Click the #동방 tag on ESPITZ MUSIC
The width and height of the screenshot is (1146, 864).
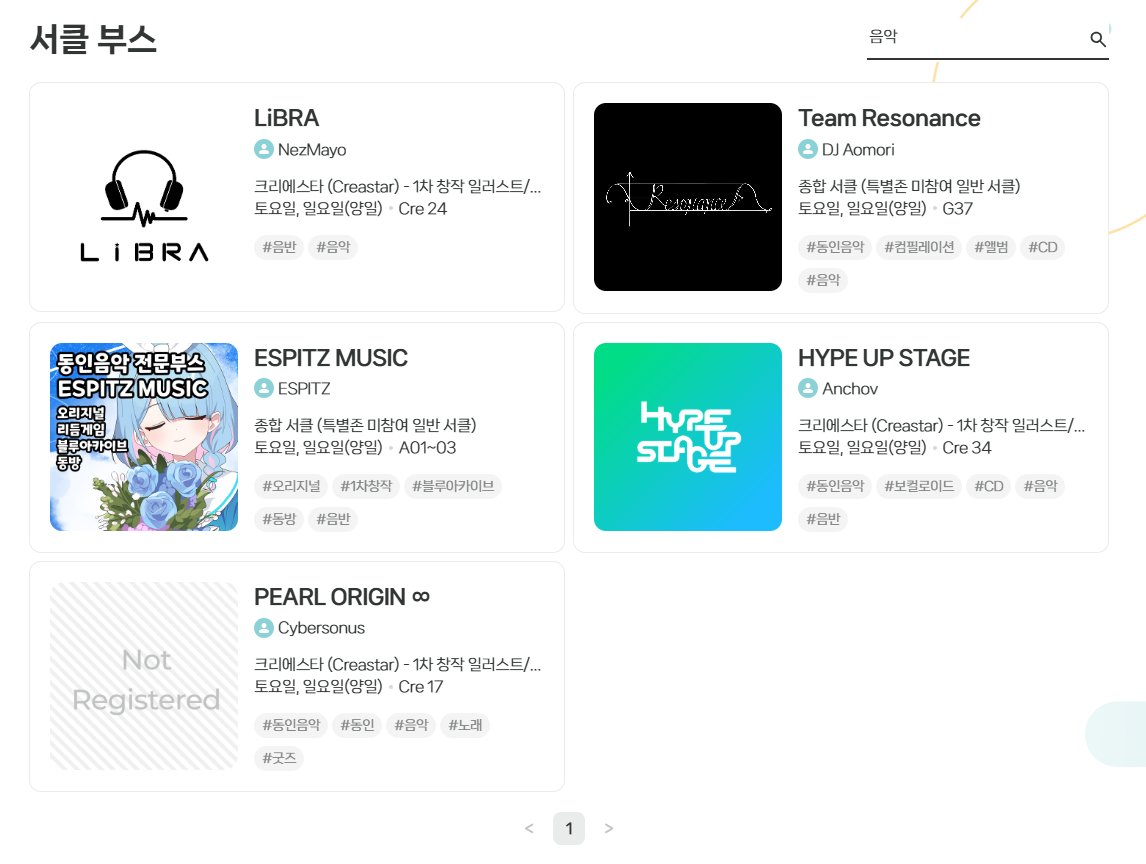click(x=279, y=519)
